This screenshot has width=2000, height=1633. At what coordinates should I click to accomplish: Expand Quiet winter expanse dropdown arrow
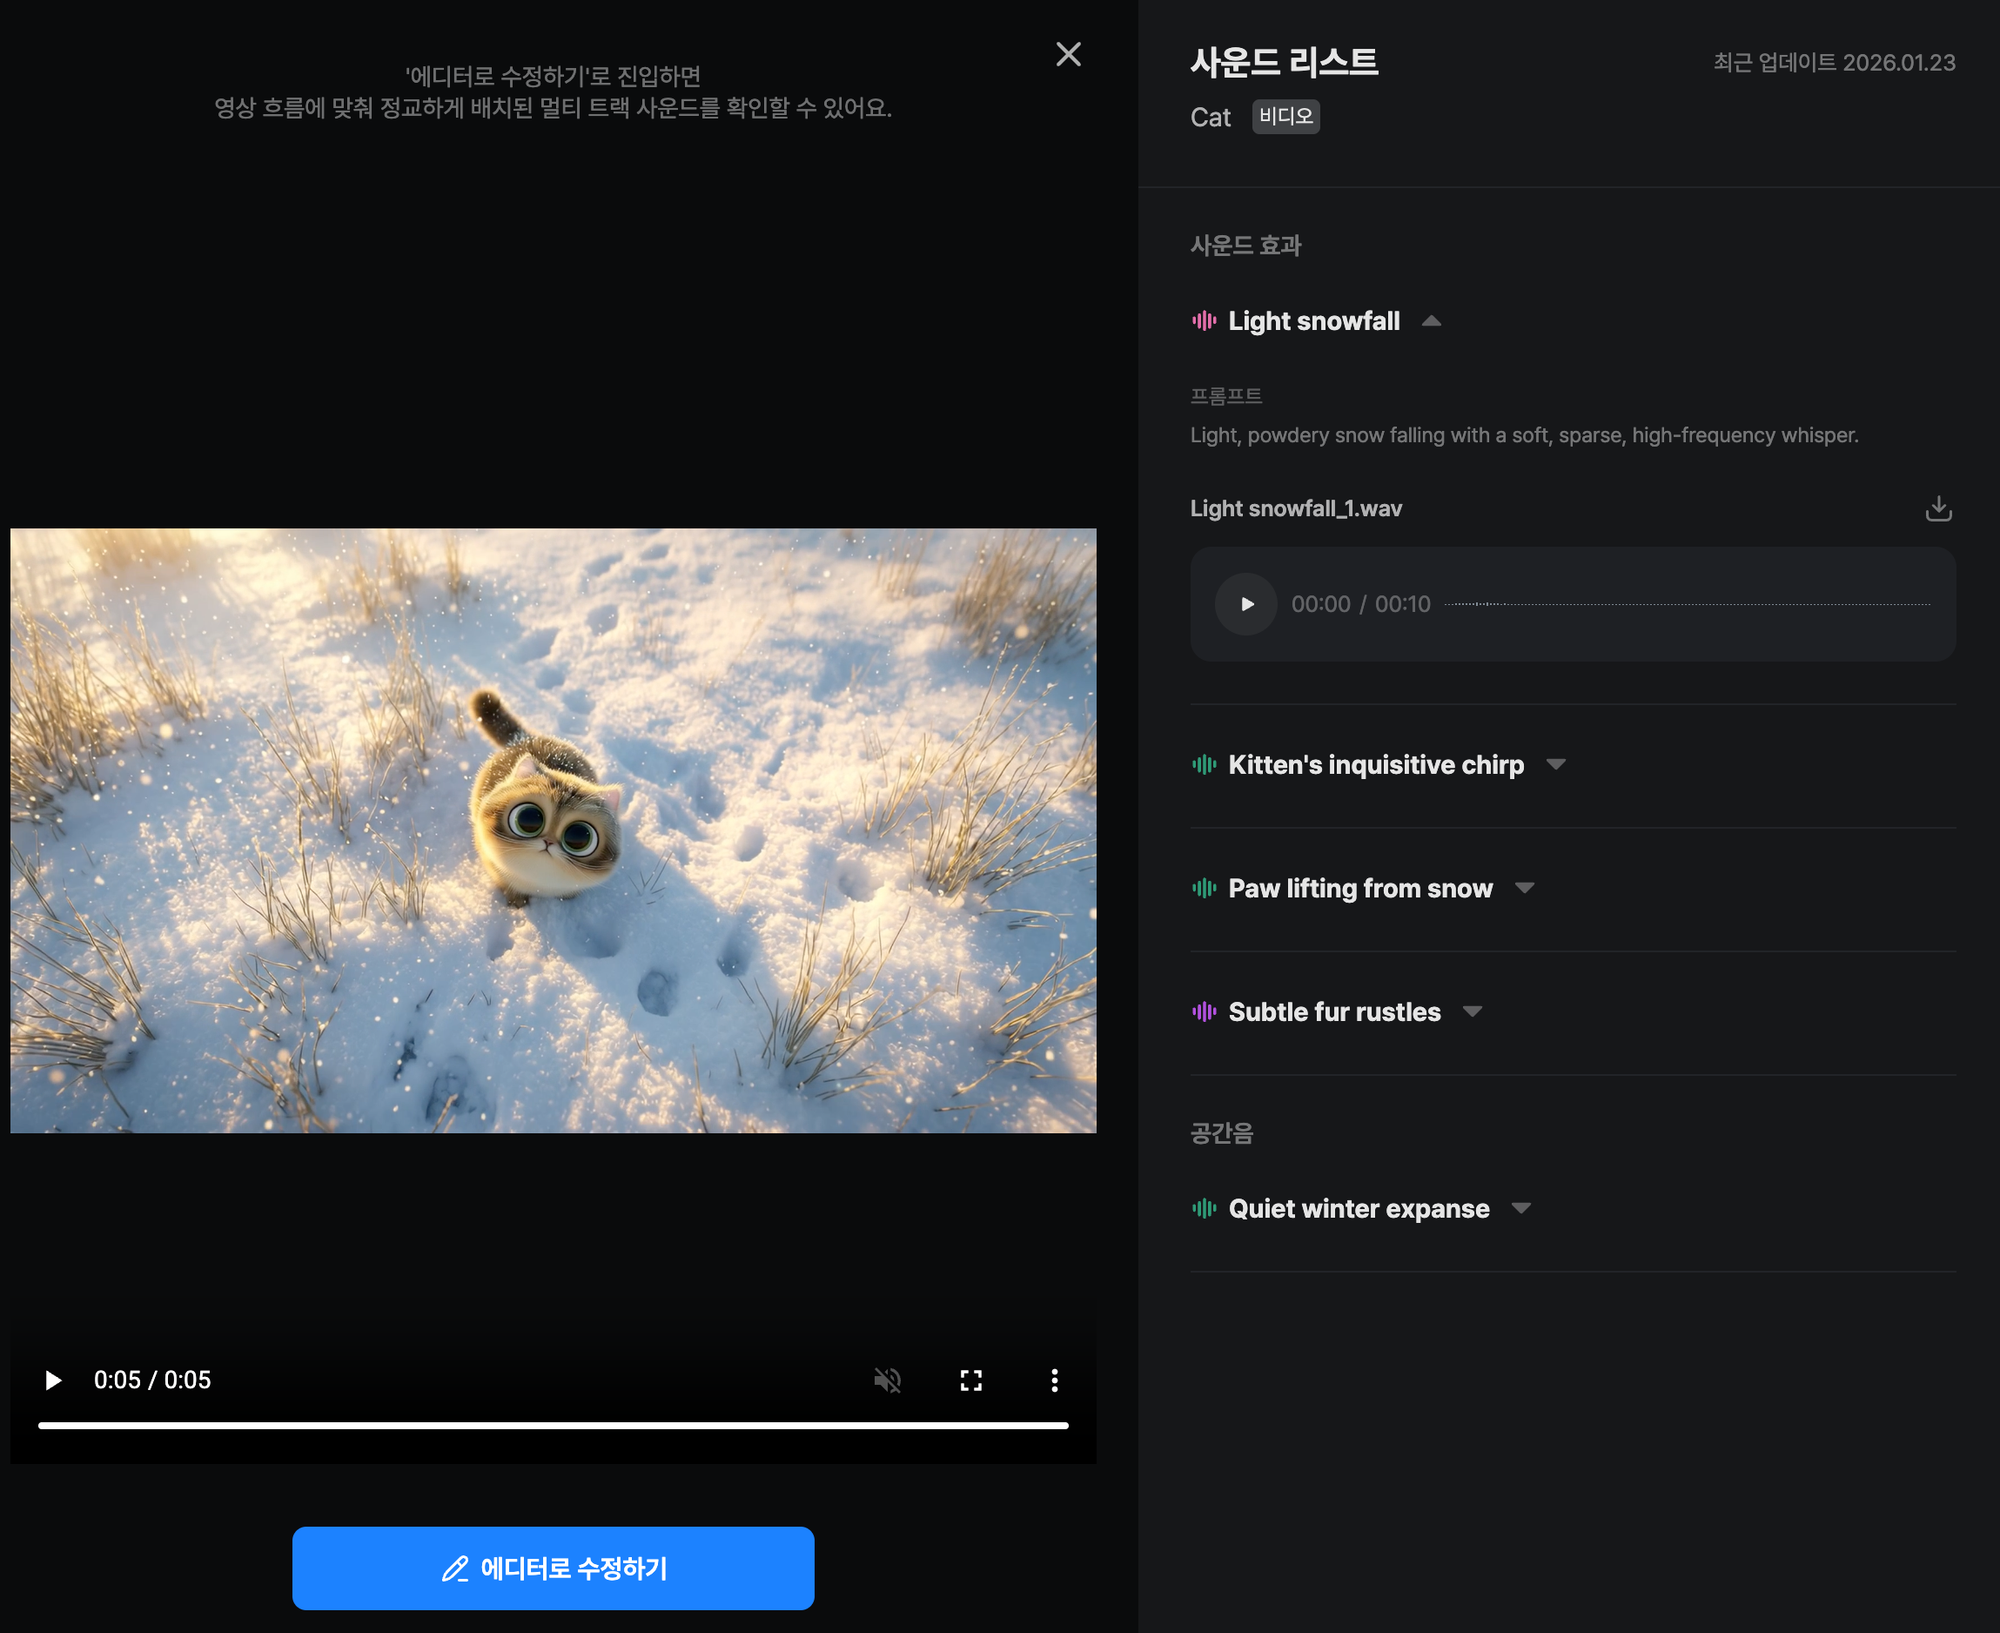1521,1208
